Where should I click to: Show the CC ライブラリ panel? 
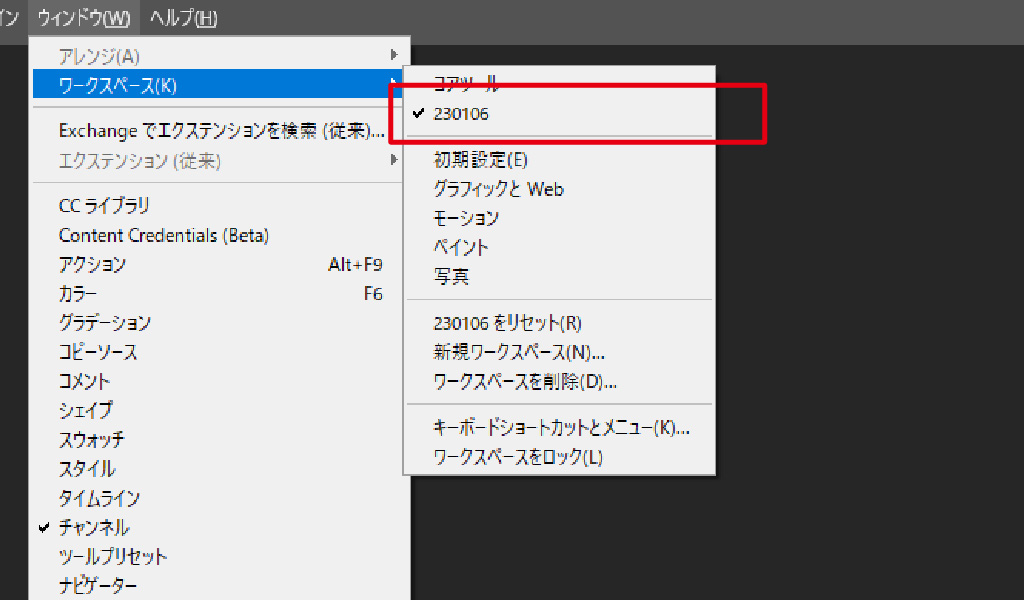[104, 206]
